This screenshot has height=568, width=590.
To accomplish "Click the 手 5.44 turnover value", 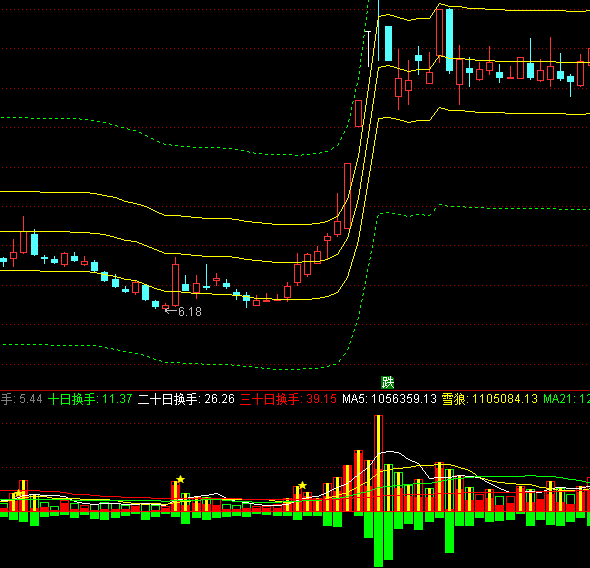I will click(x=21, y=399).
